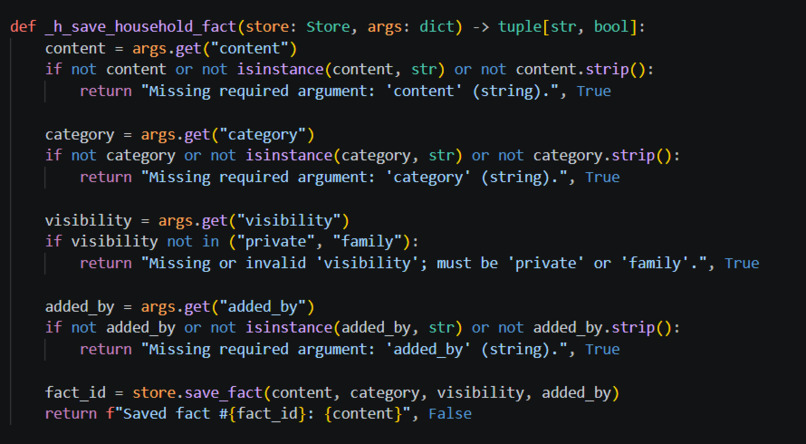
Task: Click category.strip() call
Action: 602,156
